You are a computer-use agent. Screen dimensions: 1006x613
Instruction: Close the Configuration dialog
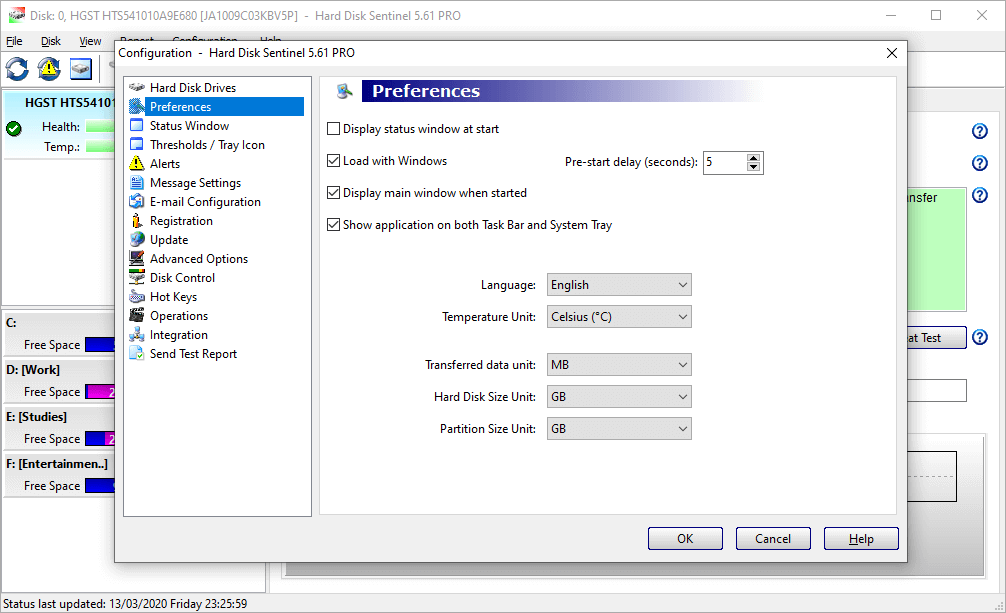892,53
